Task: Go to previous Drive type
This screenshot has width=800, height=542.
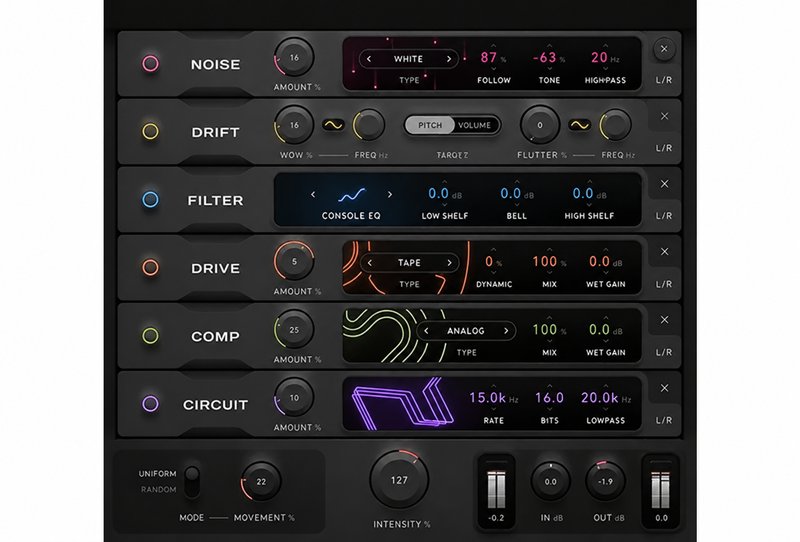Action: (x=370, y=263)
